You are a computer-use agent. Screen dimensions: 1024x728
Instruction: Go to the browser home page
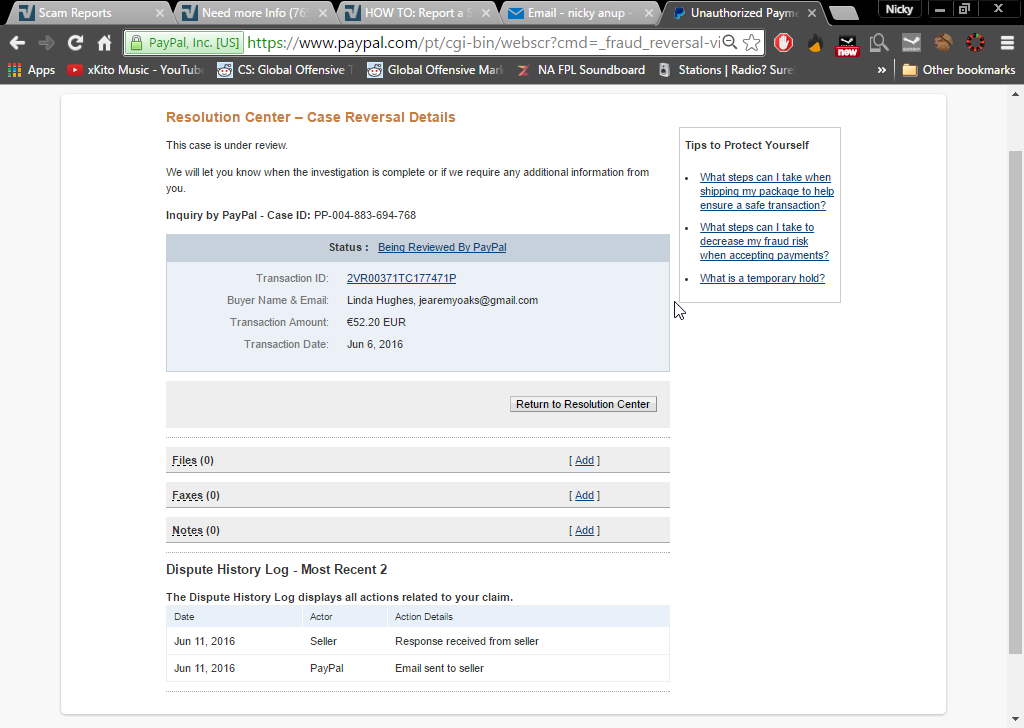coord(105,43)
